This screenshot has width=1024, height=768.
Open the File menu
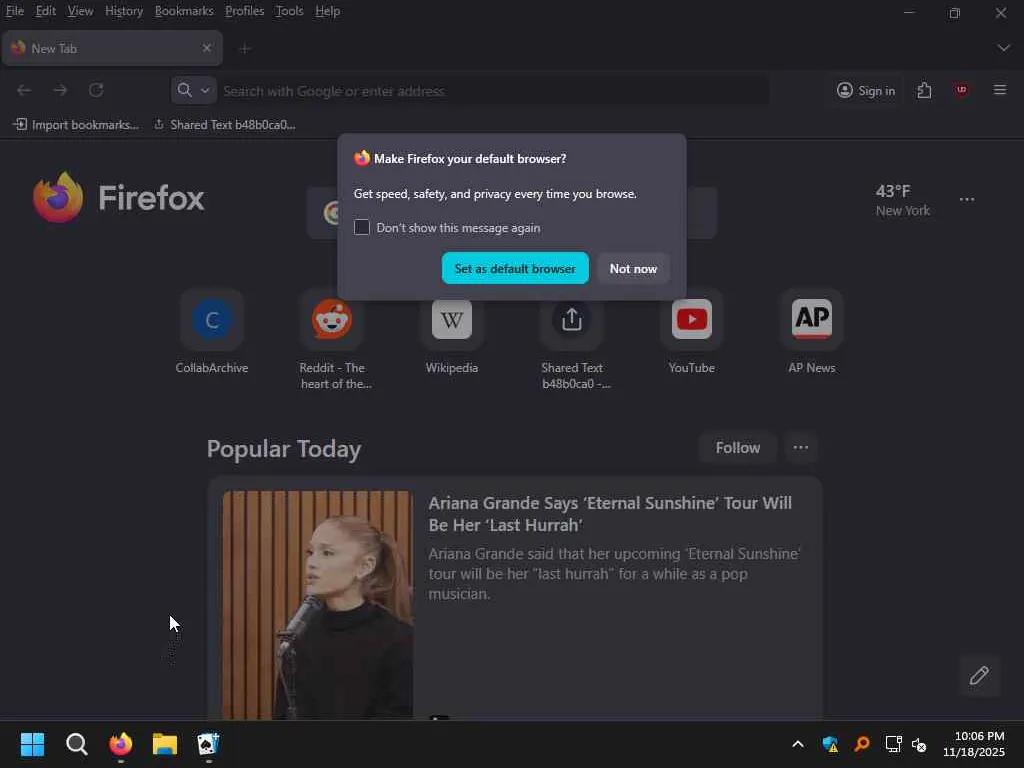[14, 11]
